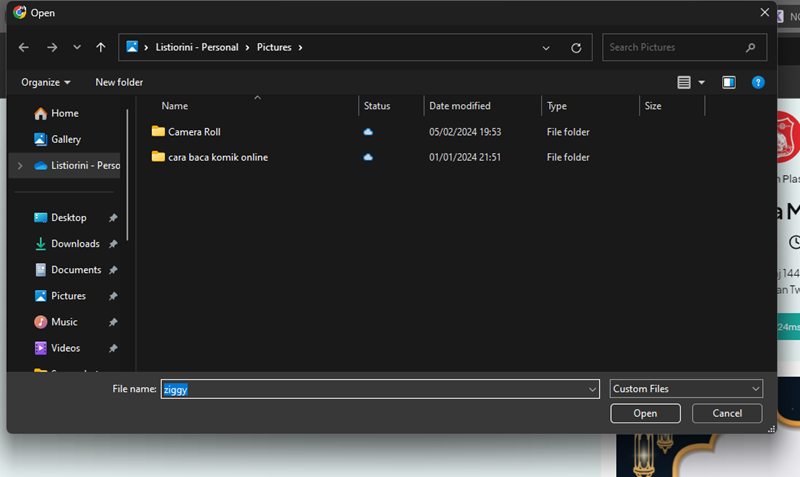Click the Cancel button
This screenshot has height=477, width=800.
(x=727, y=413)
